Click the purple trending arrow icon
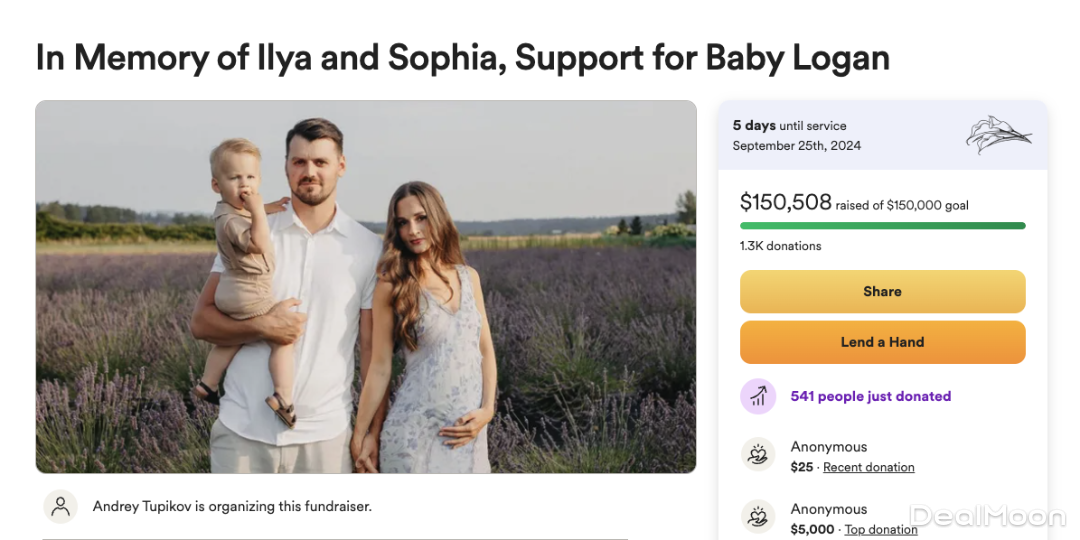This screenshot has width=1080, height=540. (758, 397)
